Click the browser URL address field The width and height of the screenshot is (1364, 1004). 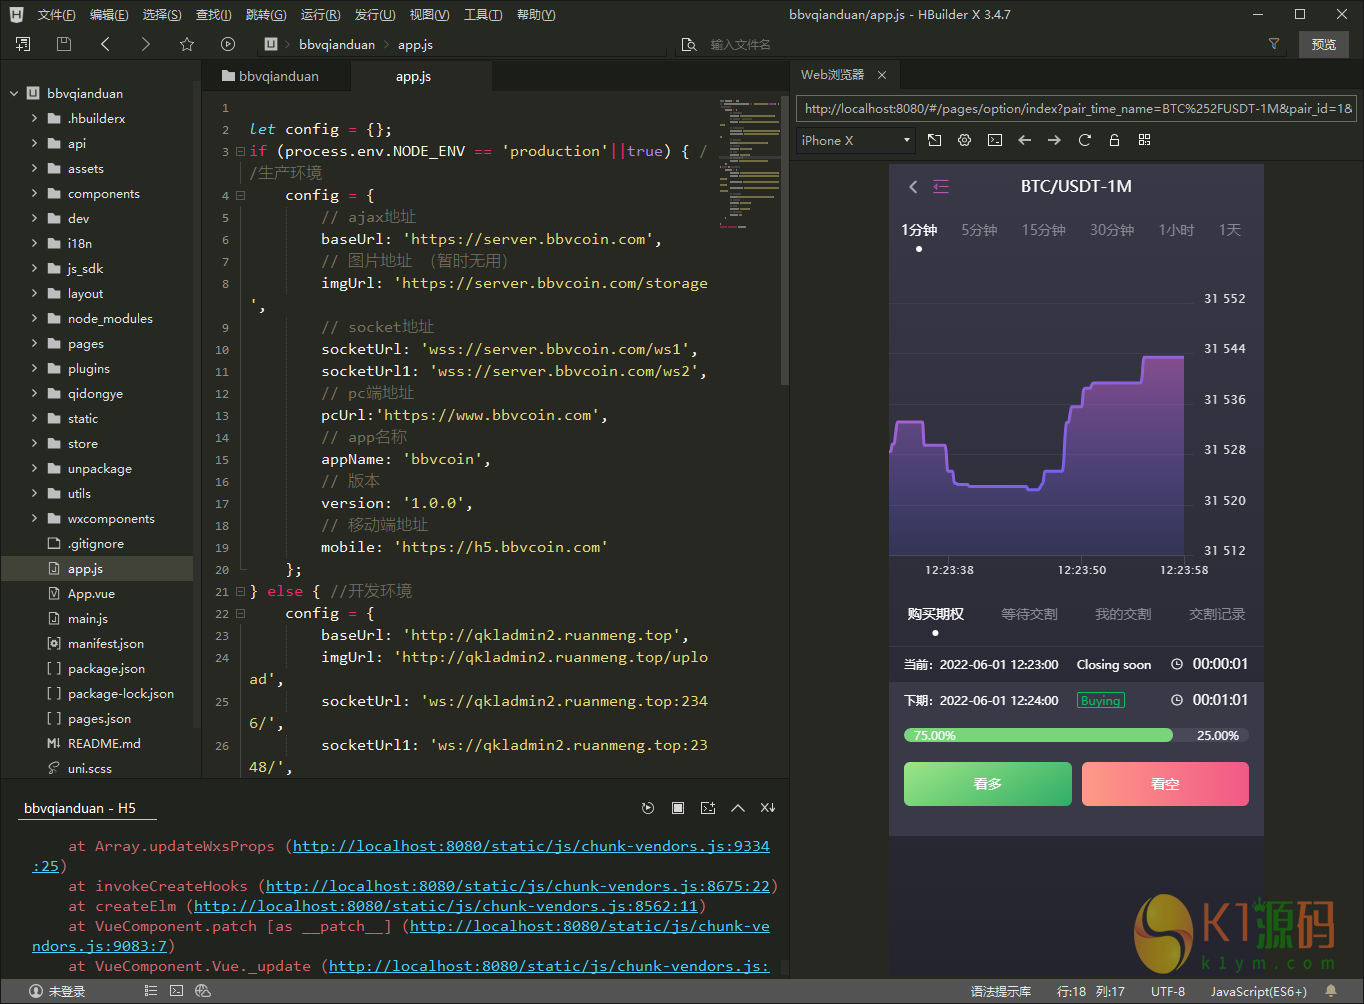coord(1076,108)
